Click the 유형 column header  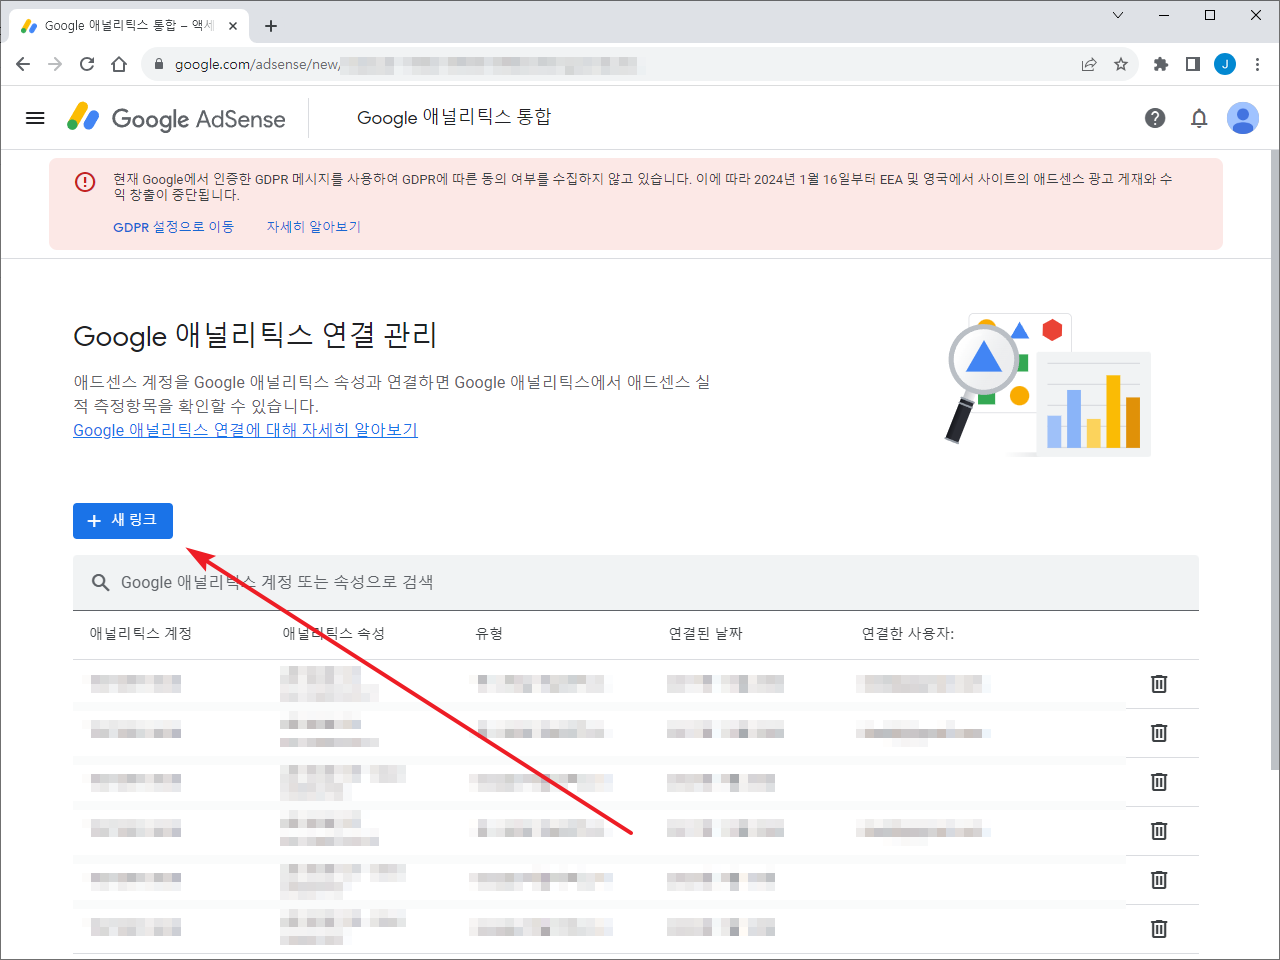point(489,634)
